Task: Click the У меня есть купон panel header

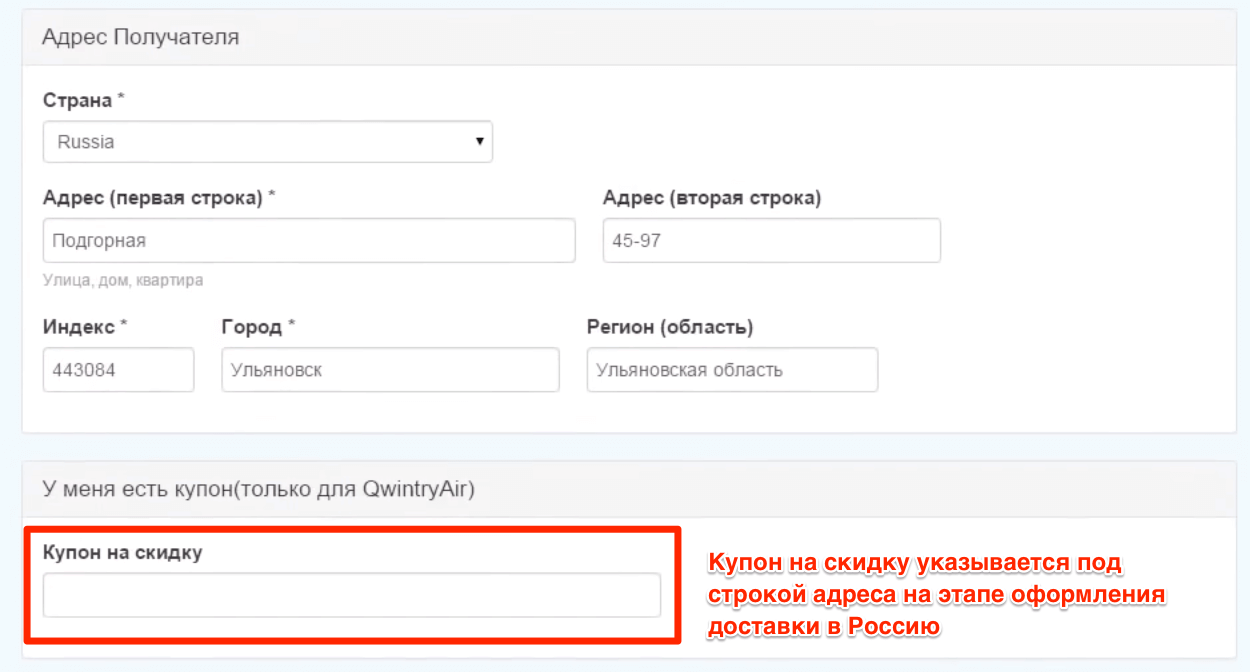Action: click(258, 489)
